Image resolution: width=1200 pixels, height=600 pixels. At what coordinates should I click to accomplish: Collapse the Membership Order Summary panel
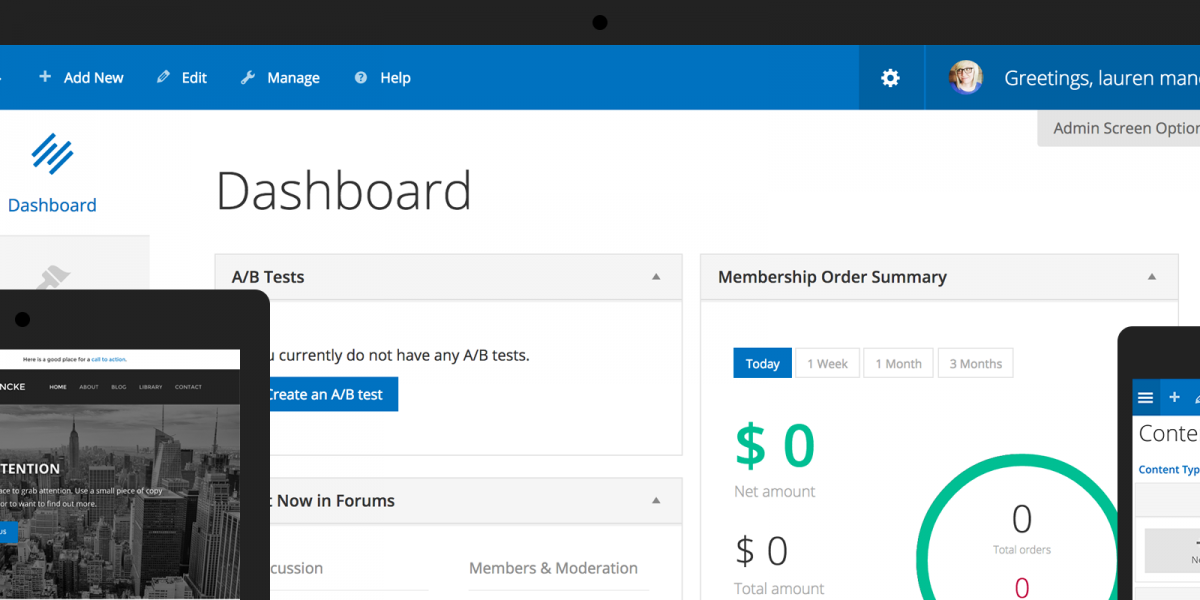pos(1152,277)
